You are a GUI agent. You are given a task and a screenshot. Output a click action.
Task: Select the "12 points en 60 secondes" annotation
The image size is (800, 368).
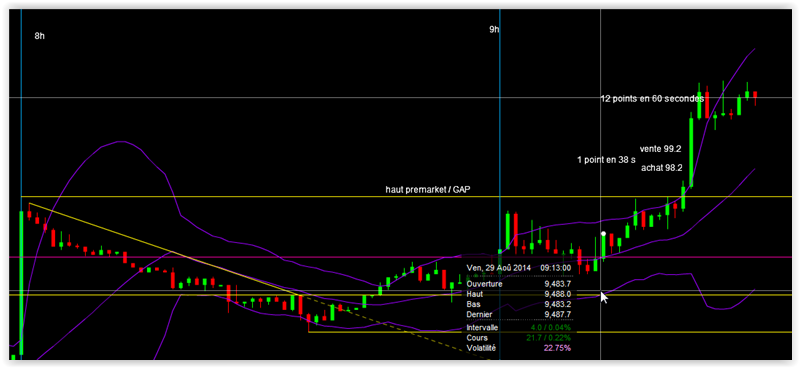pyautogui.click(x=652, y=99)
